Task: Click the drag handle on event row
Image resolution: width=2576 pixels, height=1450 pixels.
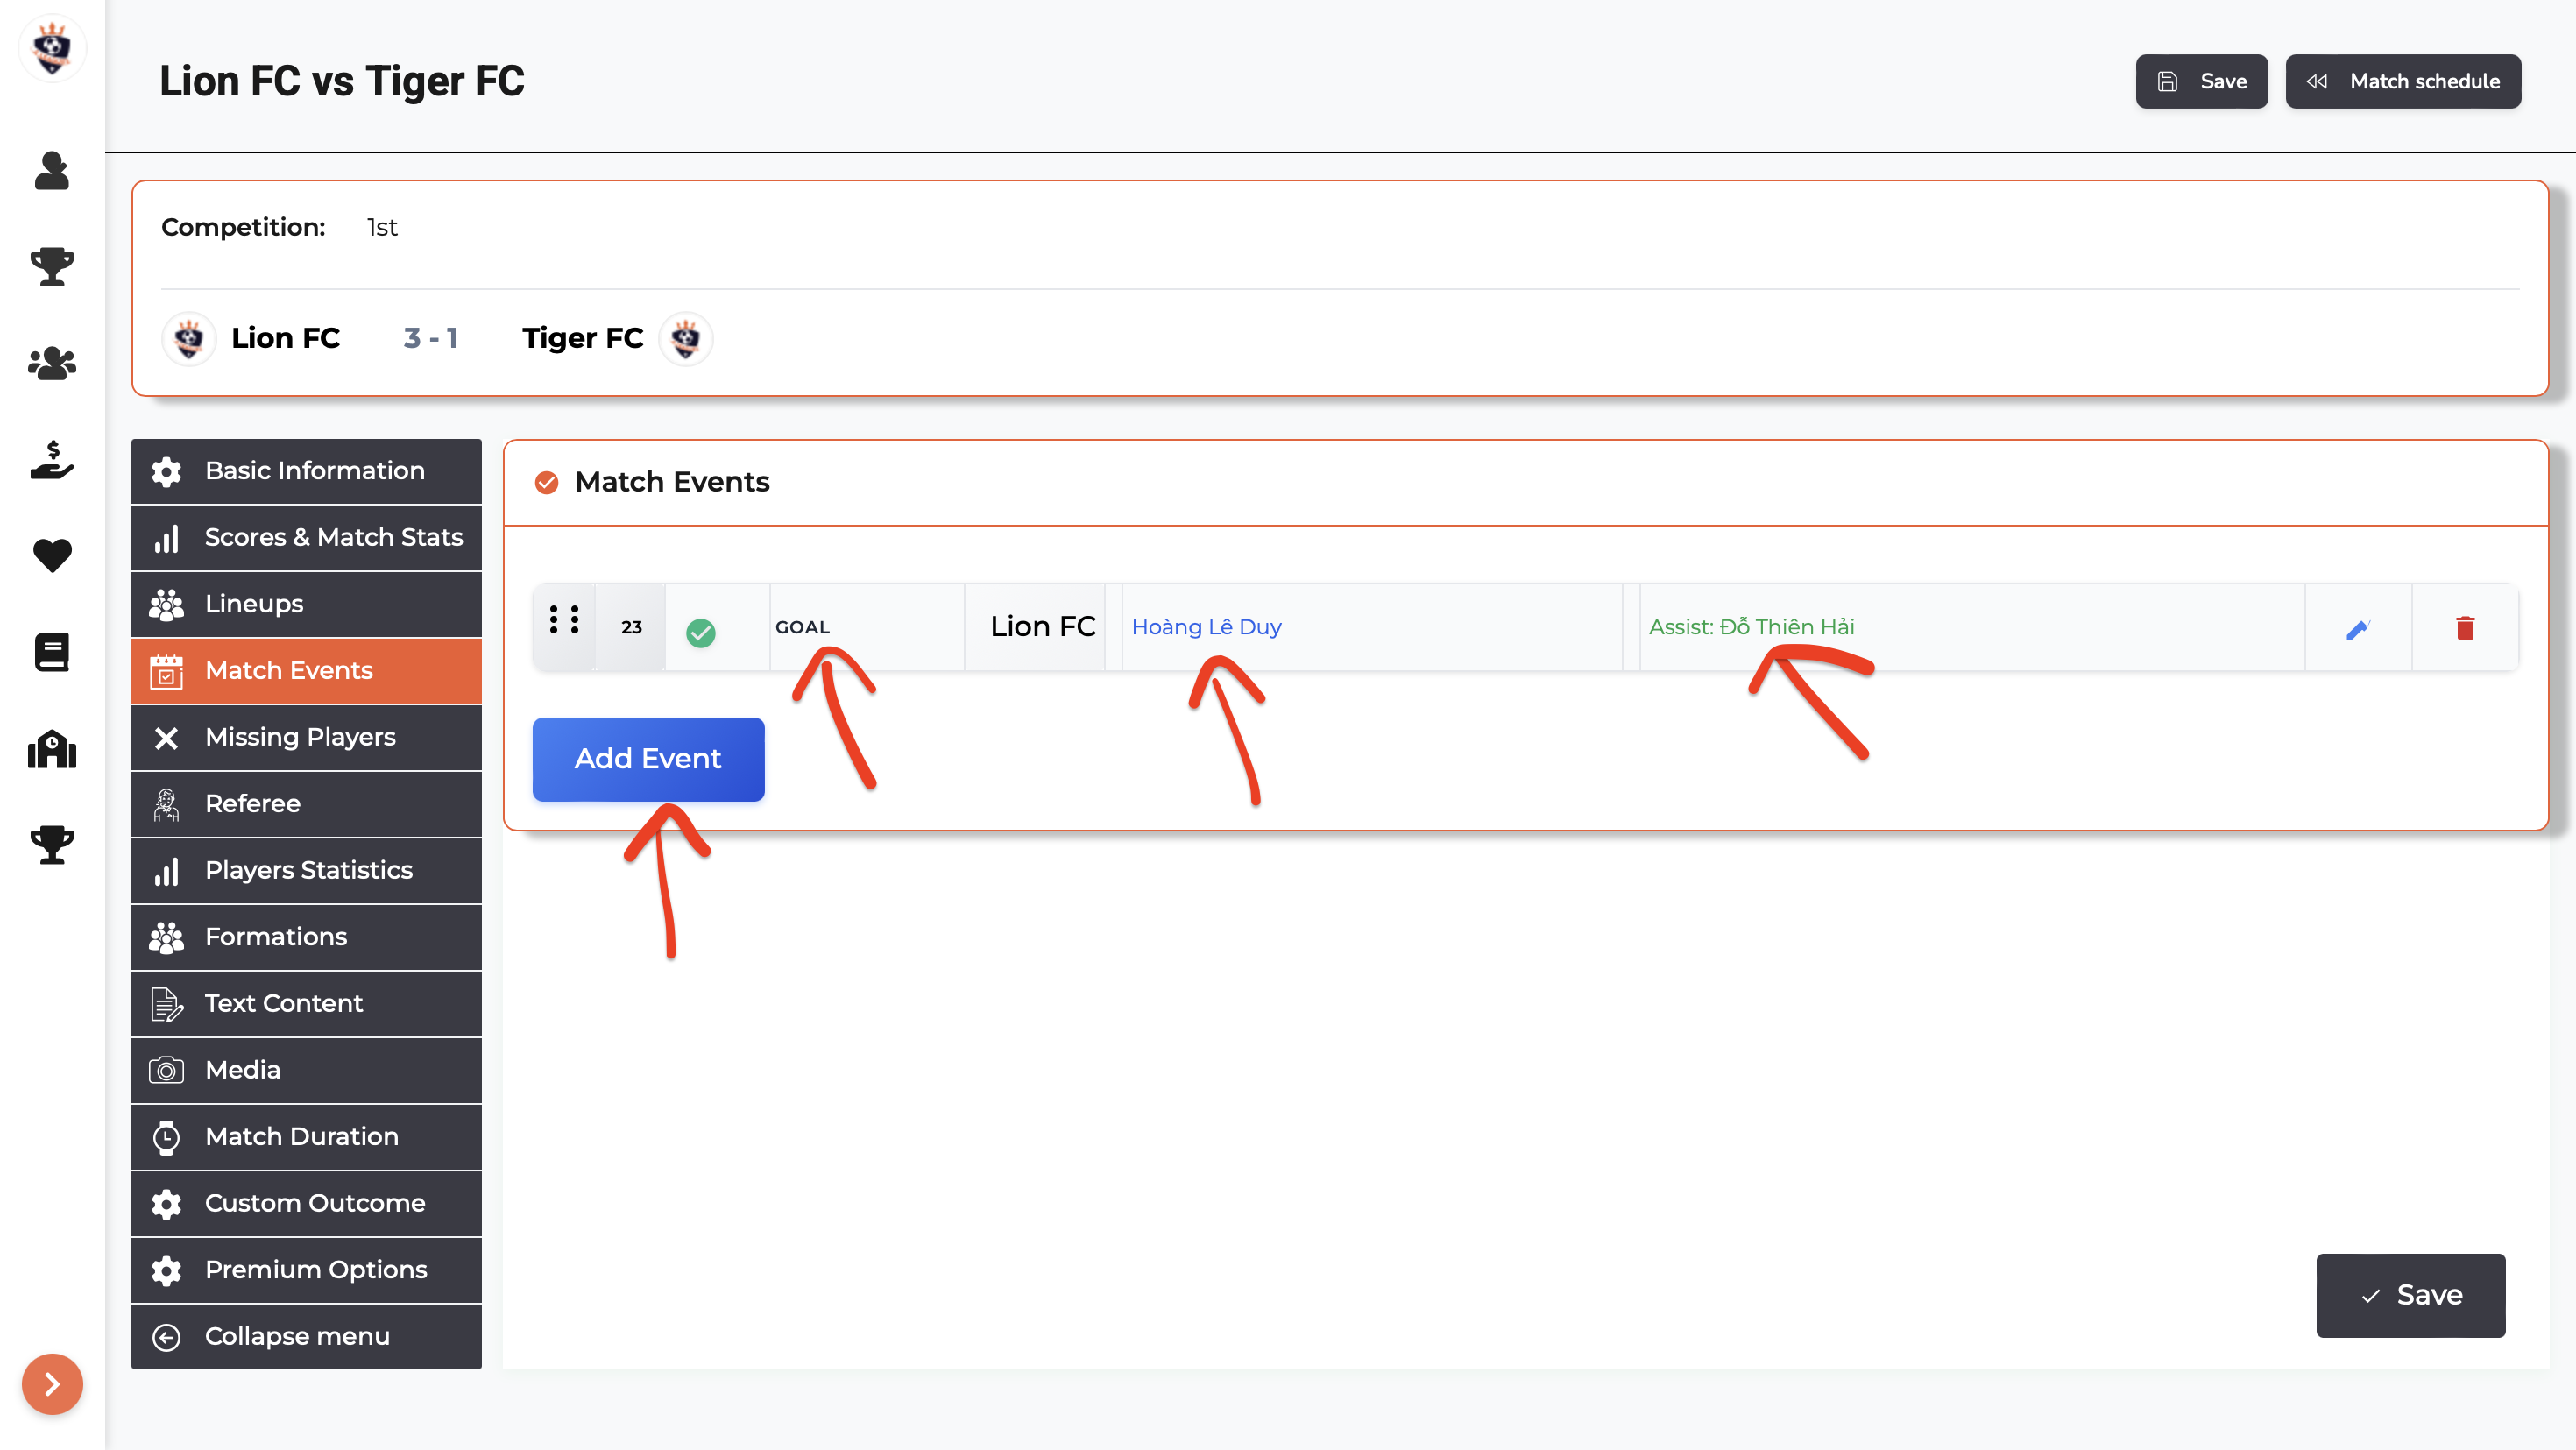Action: click(564, 620)
